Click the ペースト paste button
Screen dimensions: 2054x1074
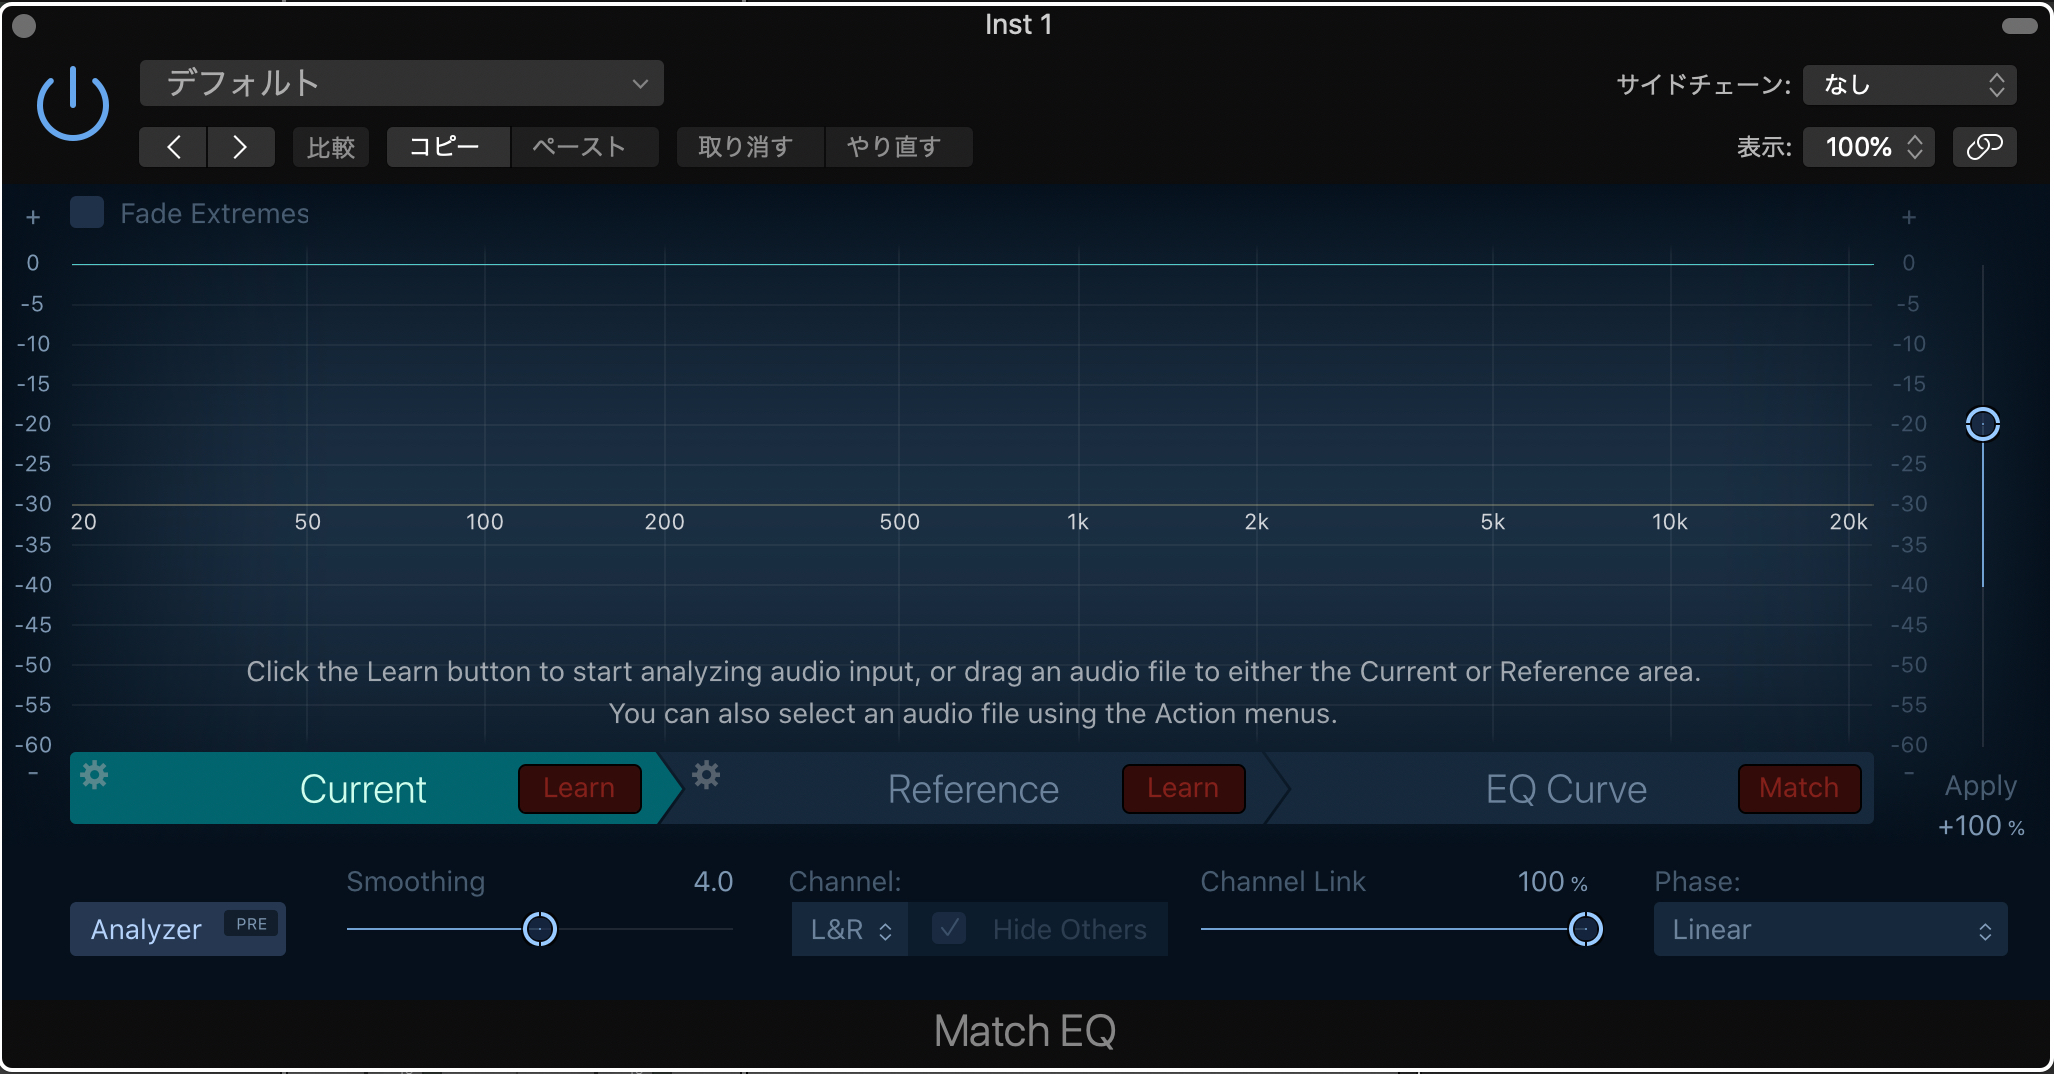tap(584, 147)
